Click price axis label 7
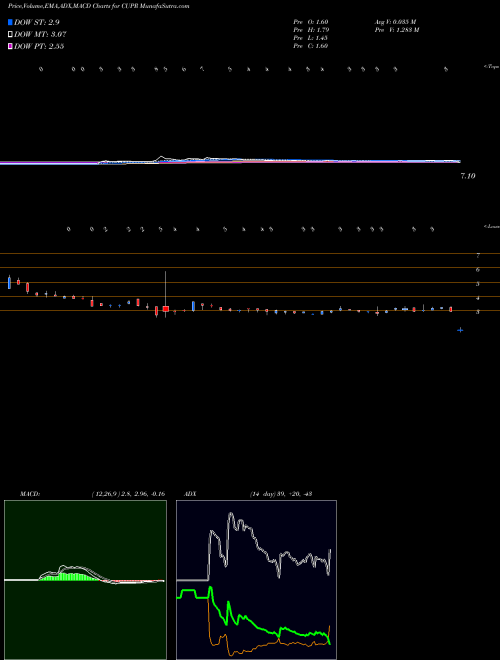Viewport: 500px width, 660px height. click(478, 255)
